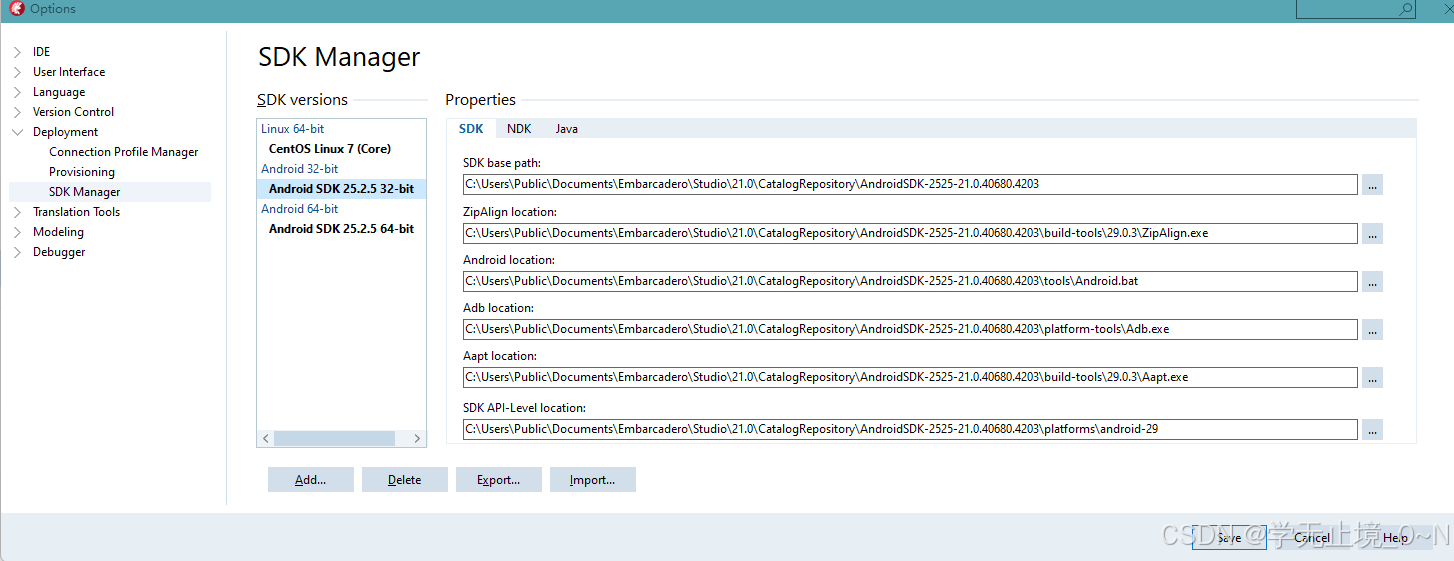This screenshot has width=1454, height=561.
Task: Expand the Debugger tree node
Action: pyautogui.click(x=17, y=252)
